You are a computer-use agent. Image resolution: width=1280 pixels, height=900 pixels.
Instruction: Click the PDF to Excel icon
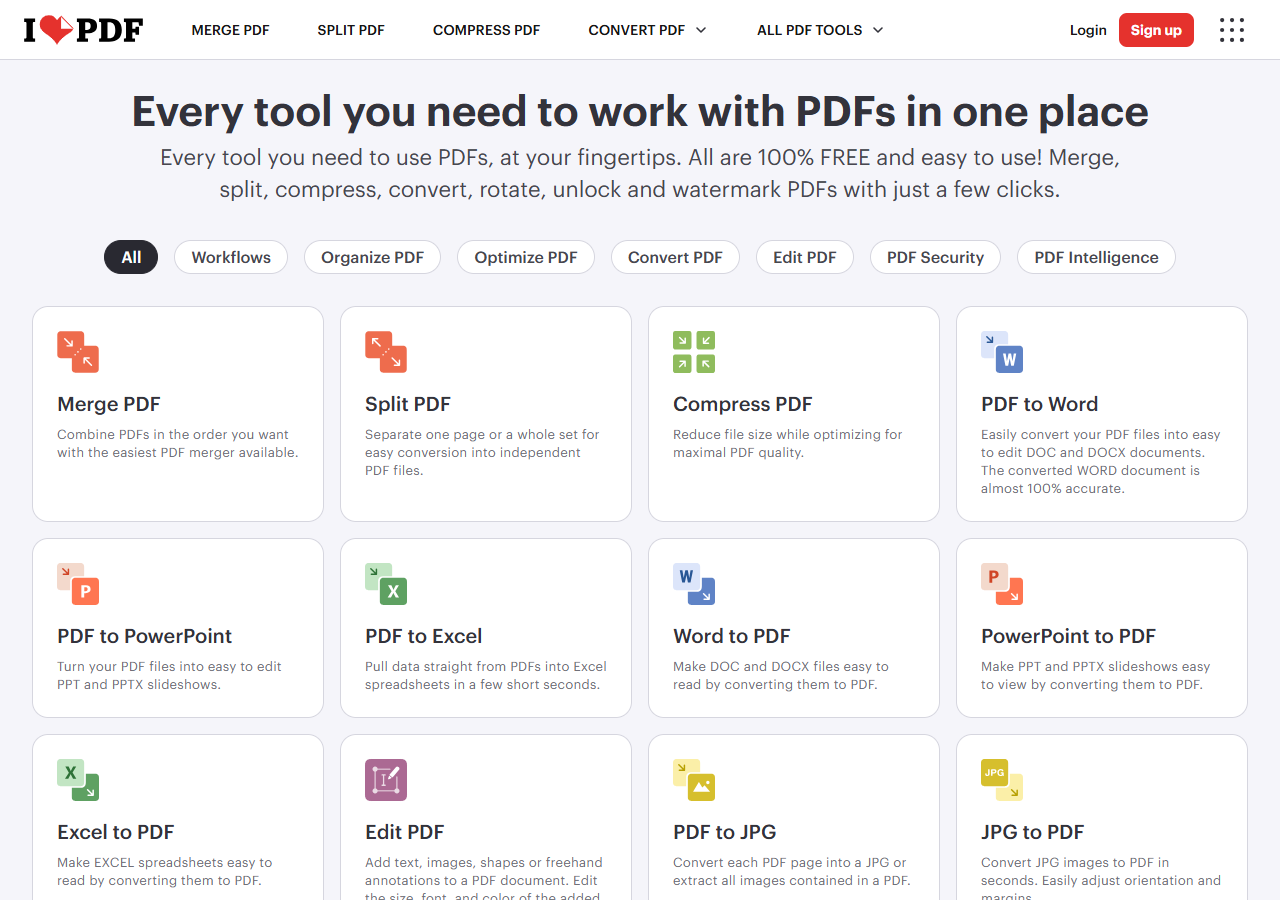386,584
